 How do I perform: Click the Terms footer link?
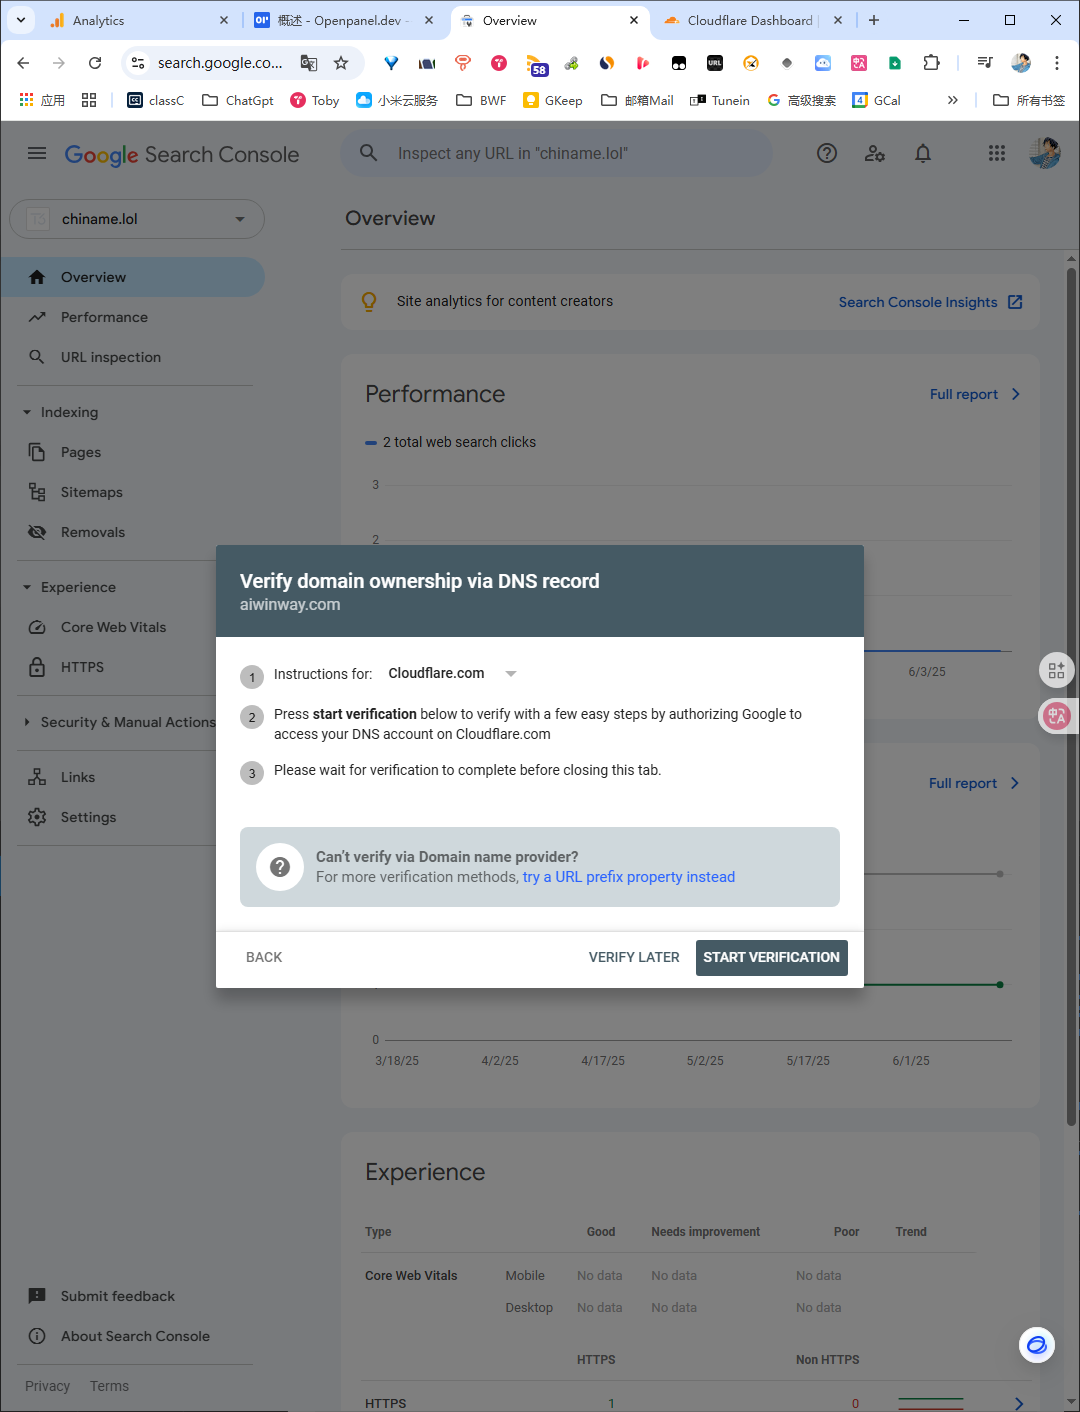click(x=109, y=1386)
